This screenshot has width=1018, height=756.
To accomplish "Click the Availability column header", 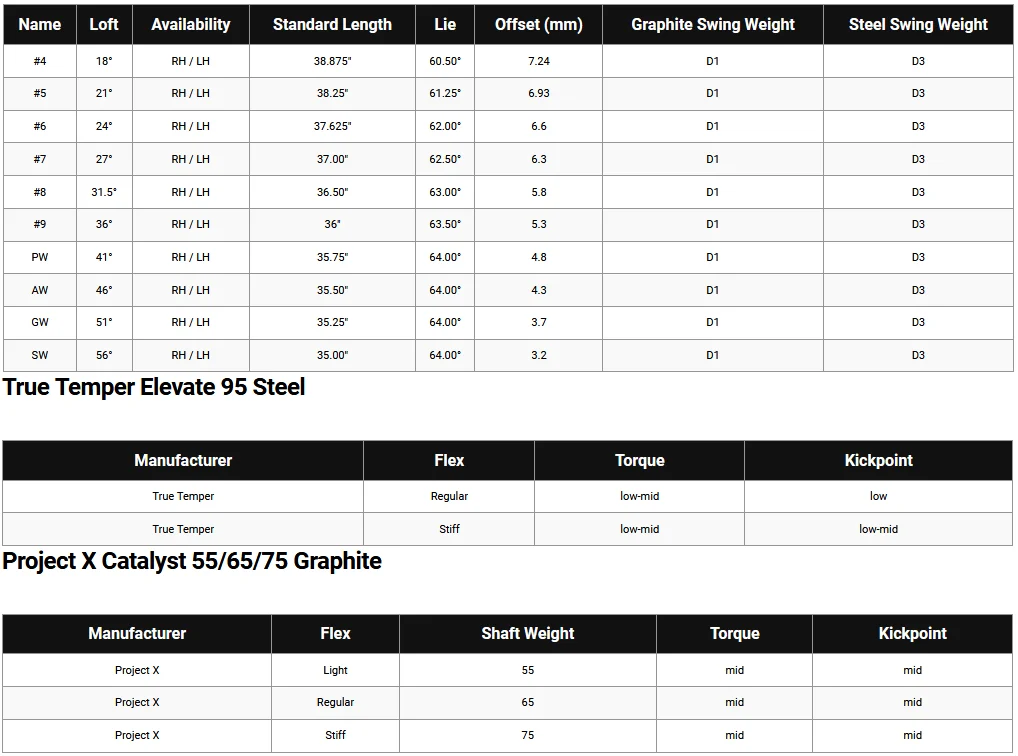I will [x=190, y=24].
